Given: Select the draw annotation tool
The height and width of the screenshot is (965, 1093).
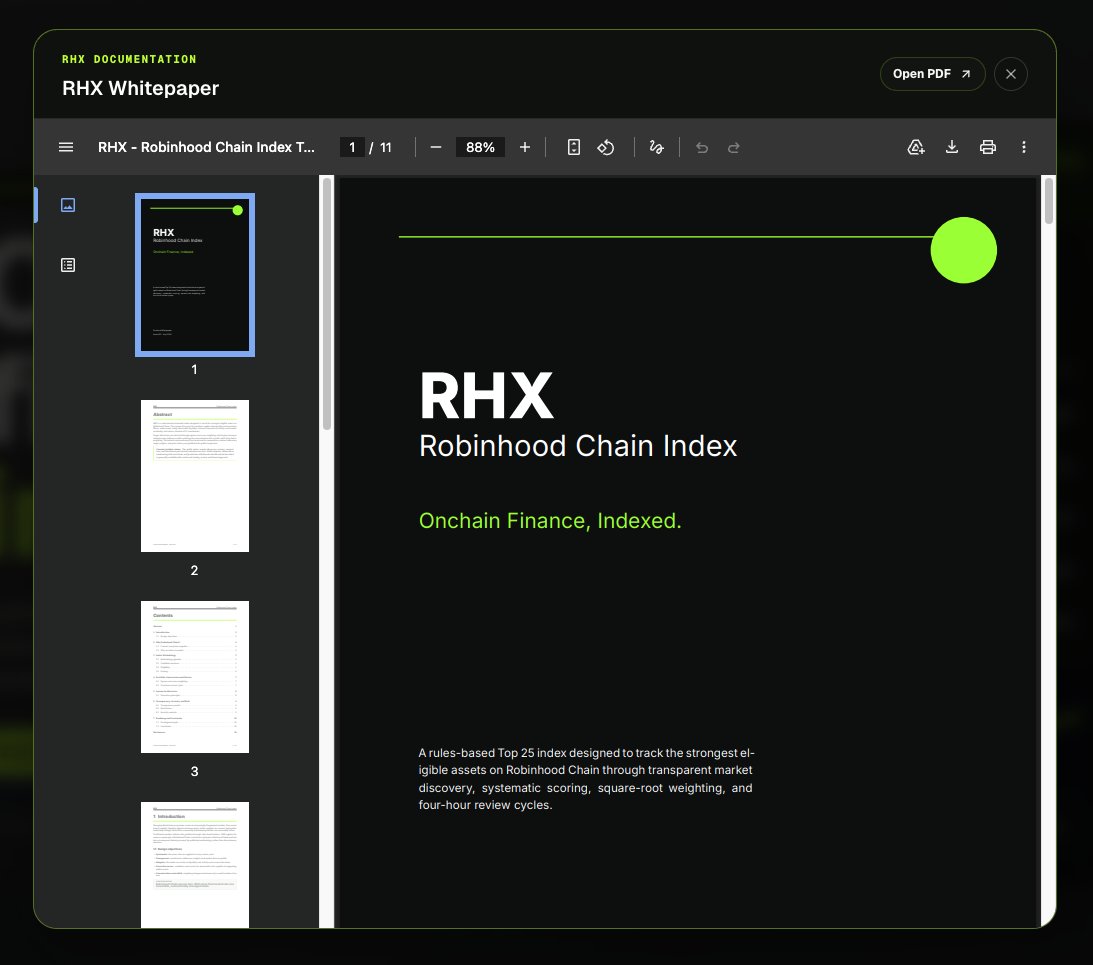Looking at the screenshot, I should (x=656, y=147).
